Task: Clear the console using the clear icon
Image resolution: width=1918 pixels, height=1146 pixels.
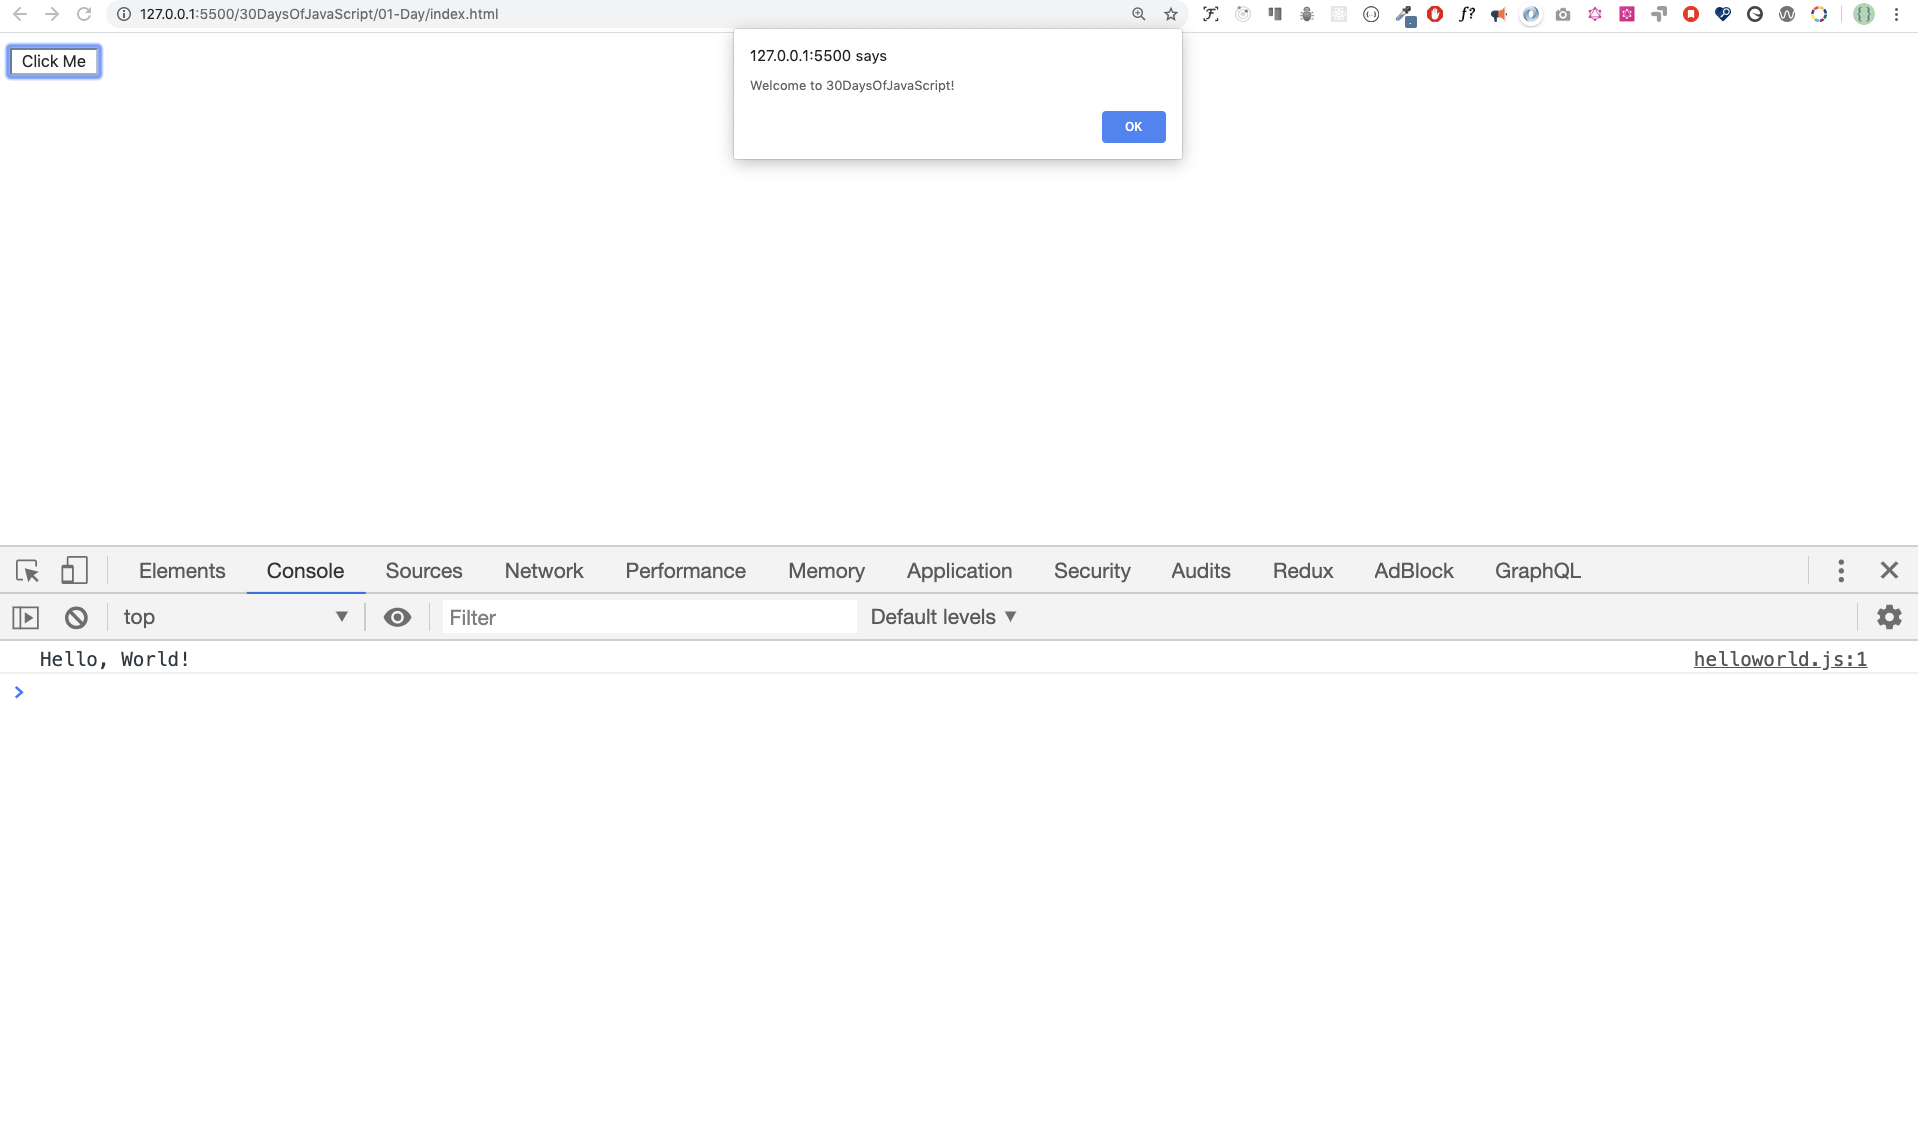Action: [76, 617]
